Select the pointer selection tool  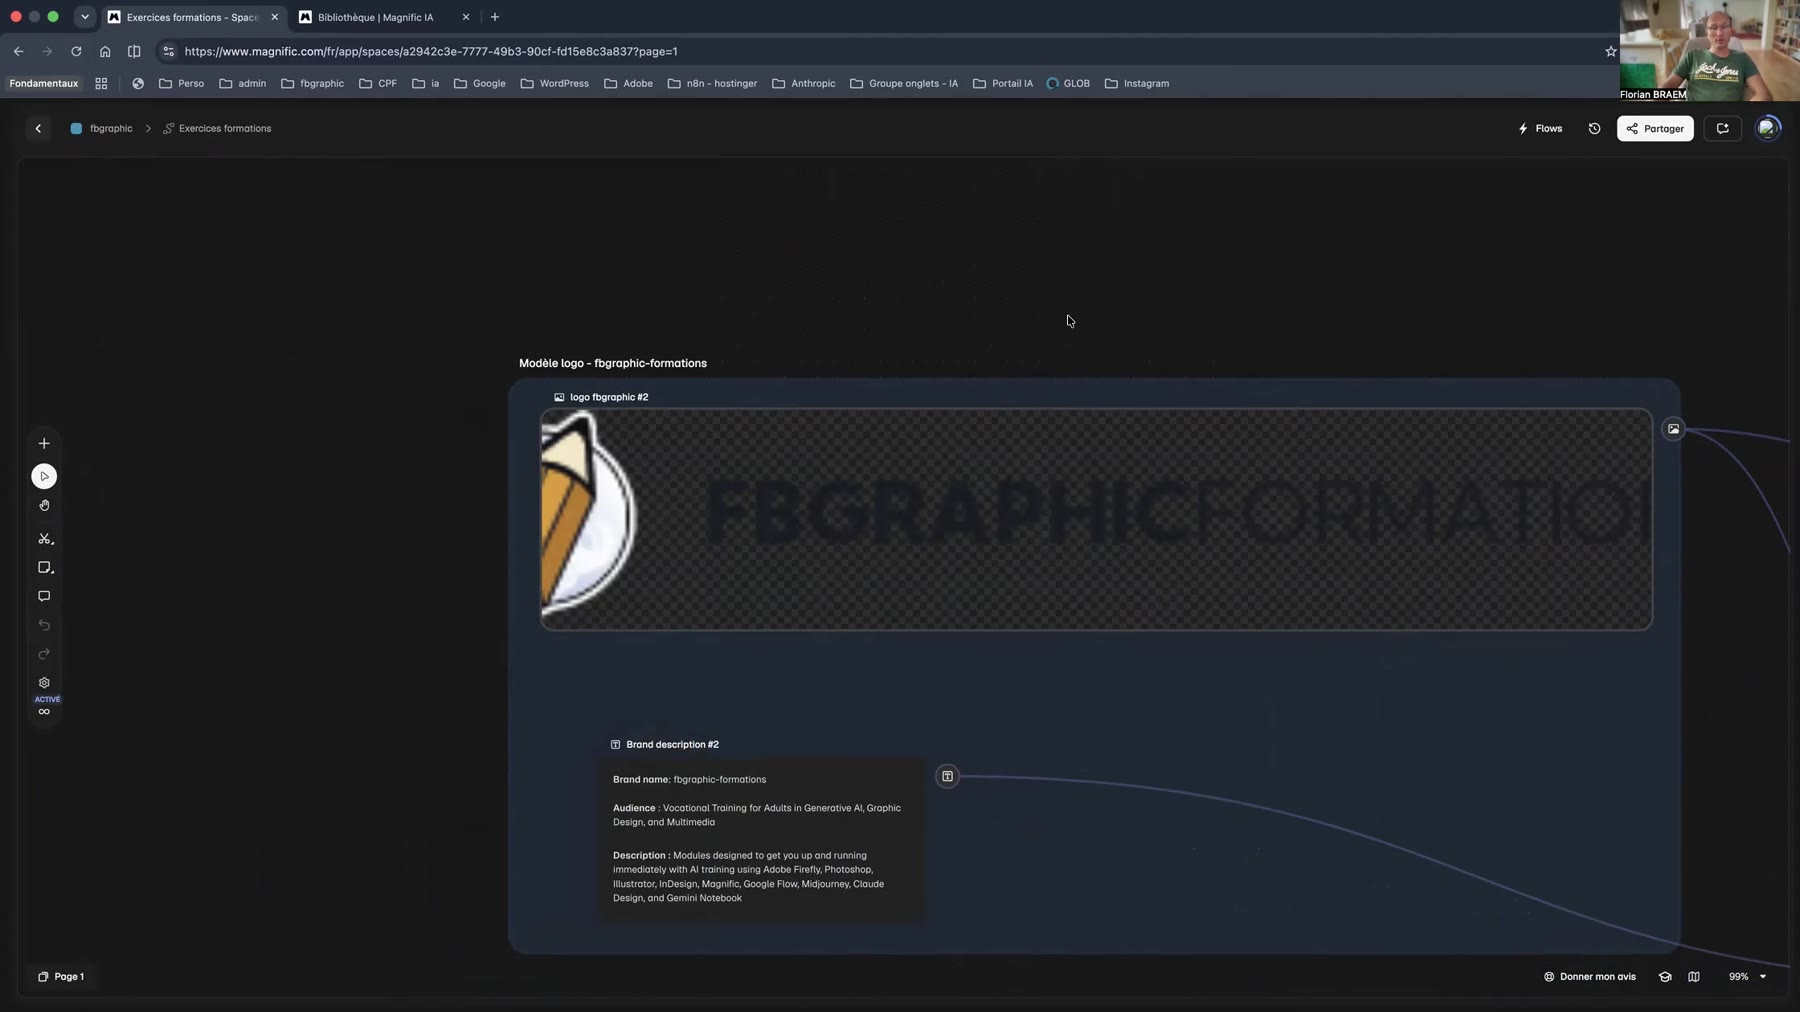coord(44,476)
